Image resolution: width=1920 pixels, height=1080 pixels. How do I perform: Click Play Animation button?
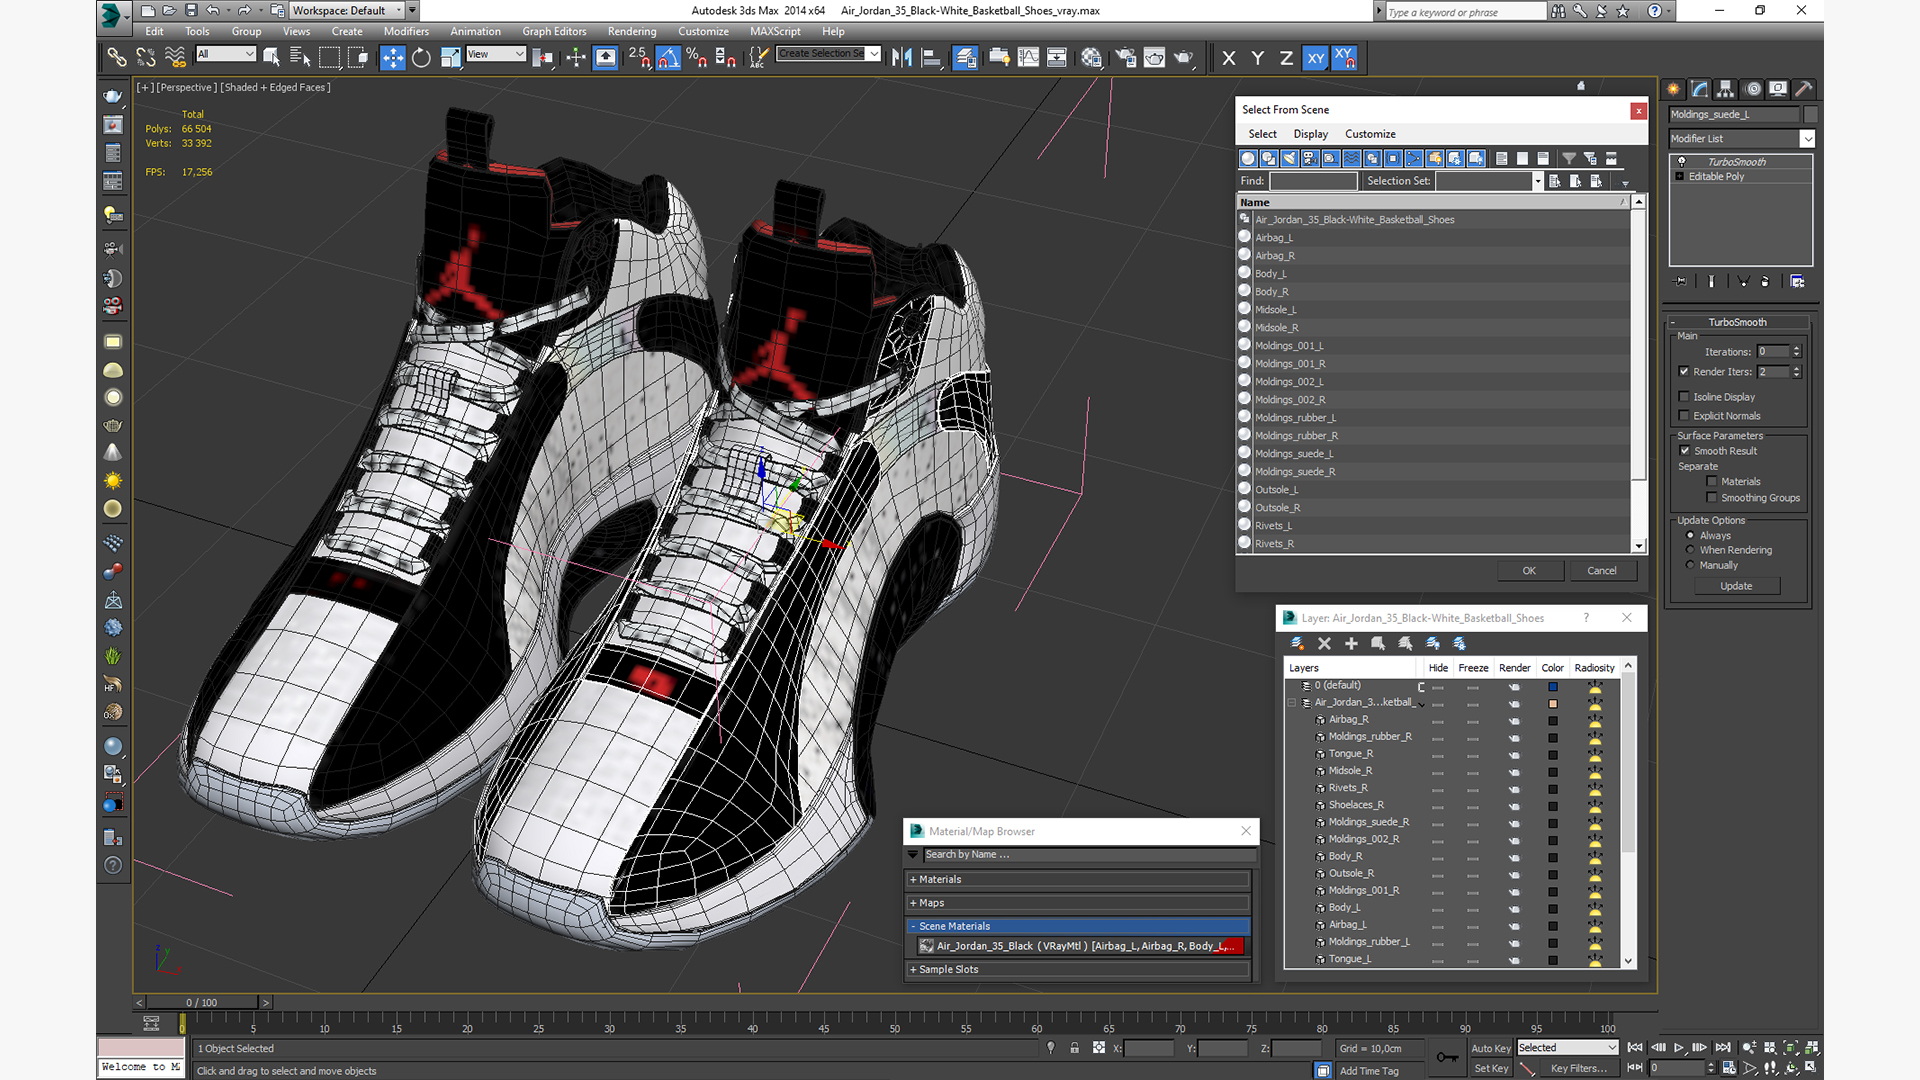click(x=1679, y=1048)
